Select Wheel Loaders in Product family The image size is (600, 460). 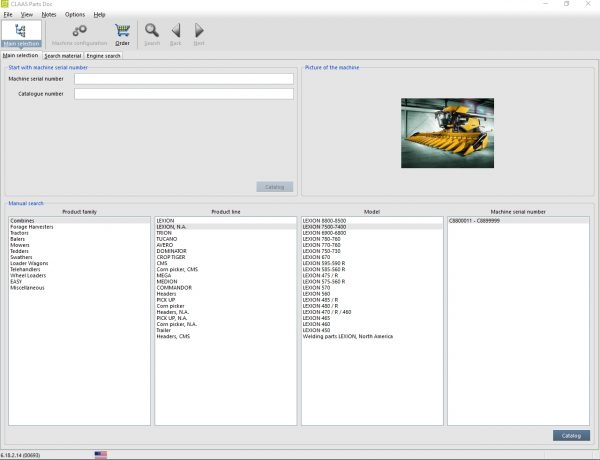[80, 276]
